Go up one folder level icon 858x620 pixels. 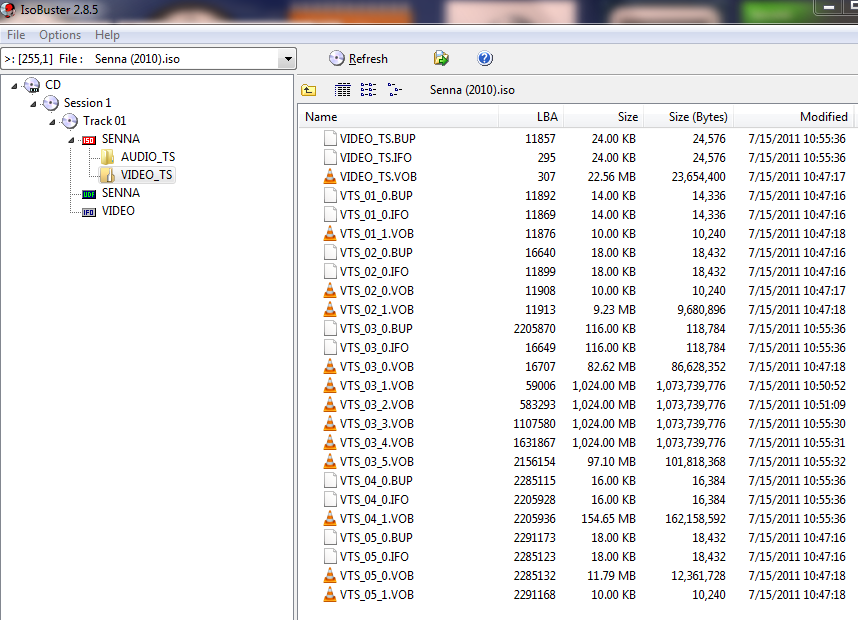(309, 90)
